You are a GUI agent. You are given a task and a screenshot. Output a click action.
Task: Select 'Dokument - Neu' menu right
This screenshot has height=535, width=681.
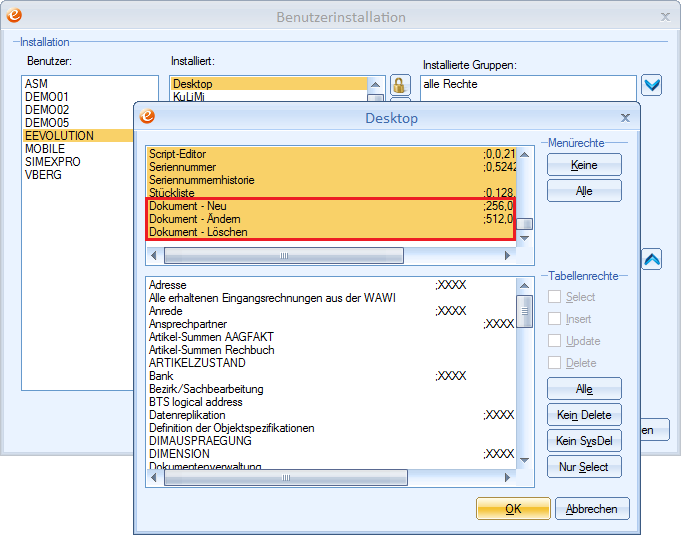point(331,206)
